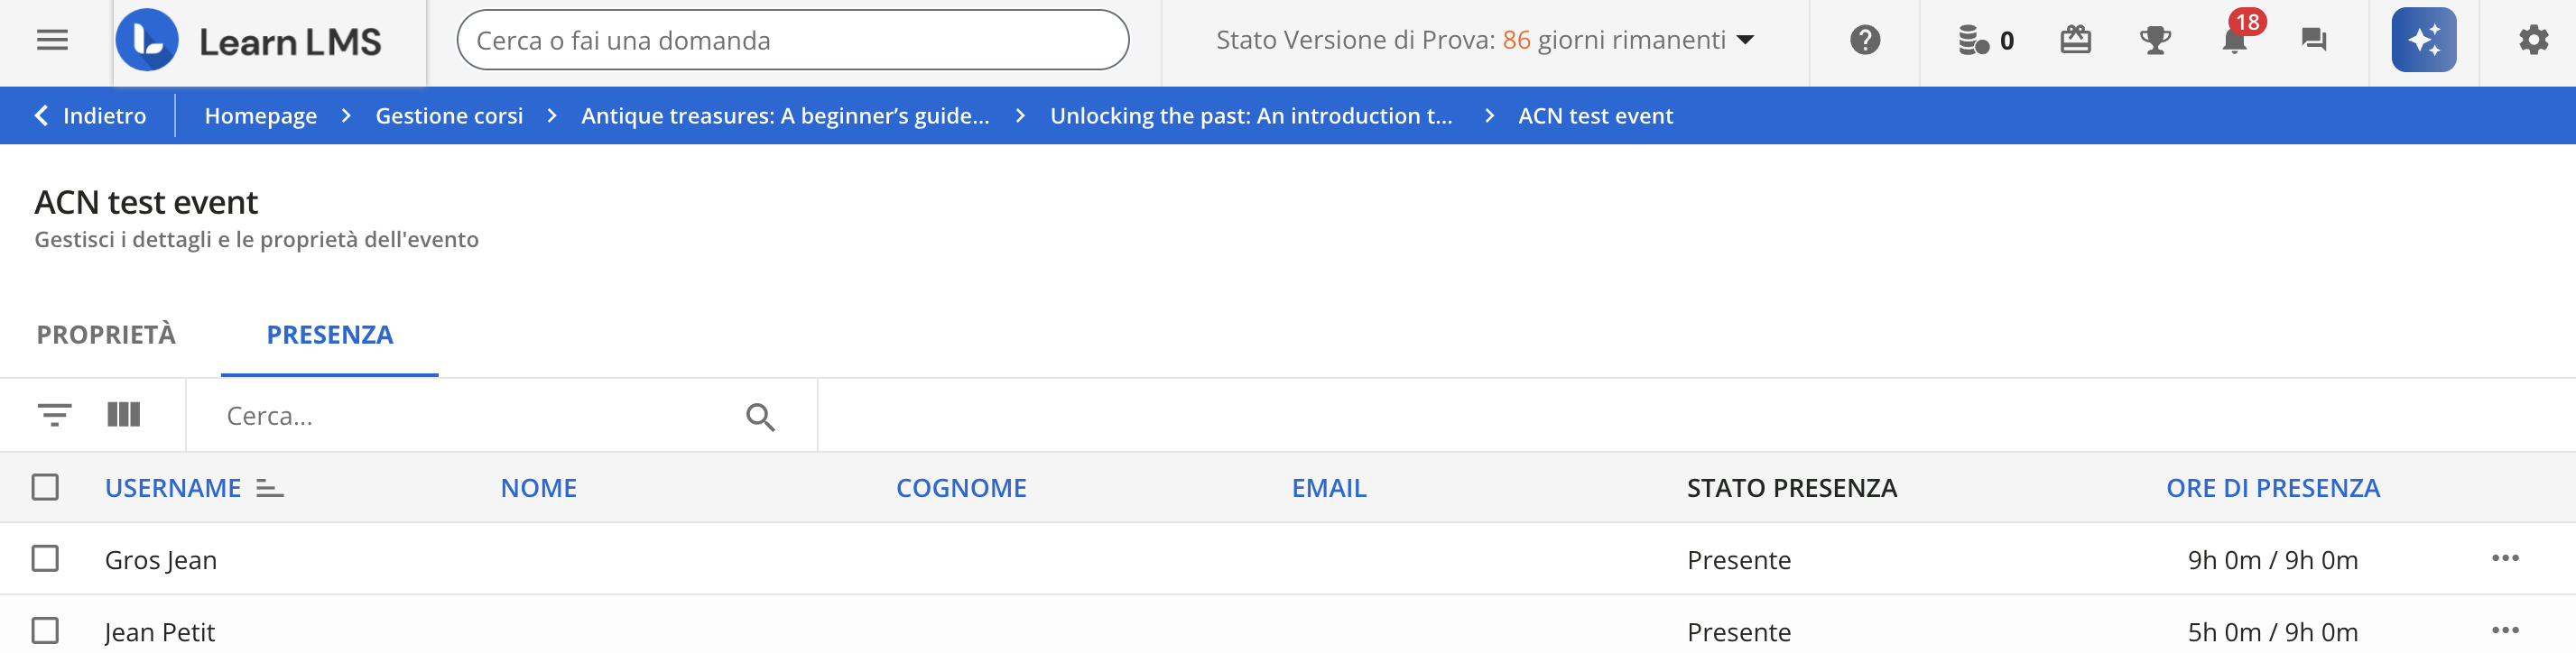Go to Gestione corsi breadcrumb
Image resolution: width=2576 pixels, height=653 pixels.
pyautogui.click(x=449, y=116)
